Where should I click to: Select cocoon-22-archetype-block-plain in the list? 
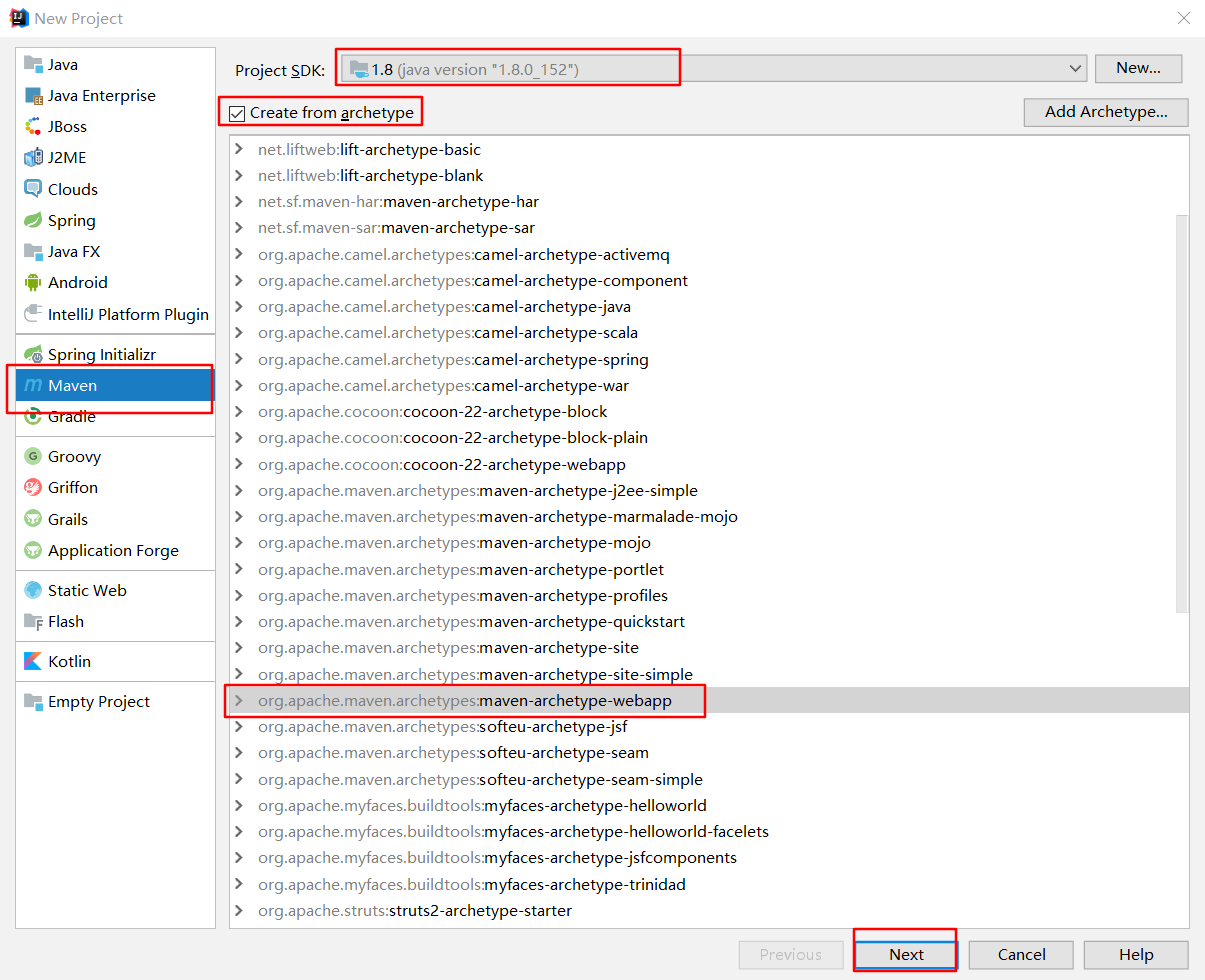(709, 438)
